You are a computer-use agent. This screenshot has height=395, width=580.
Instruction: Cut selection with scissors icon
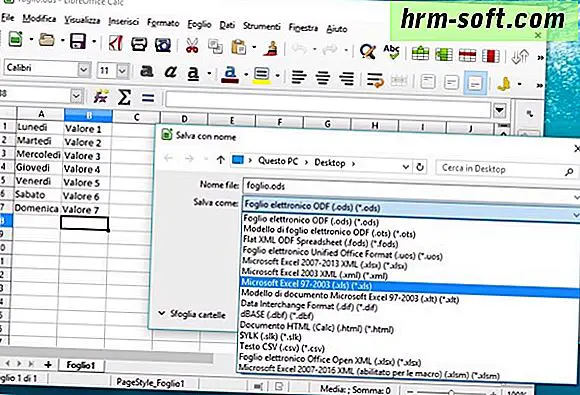point(192,46)
